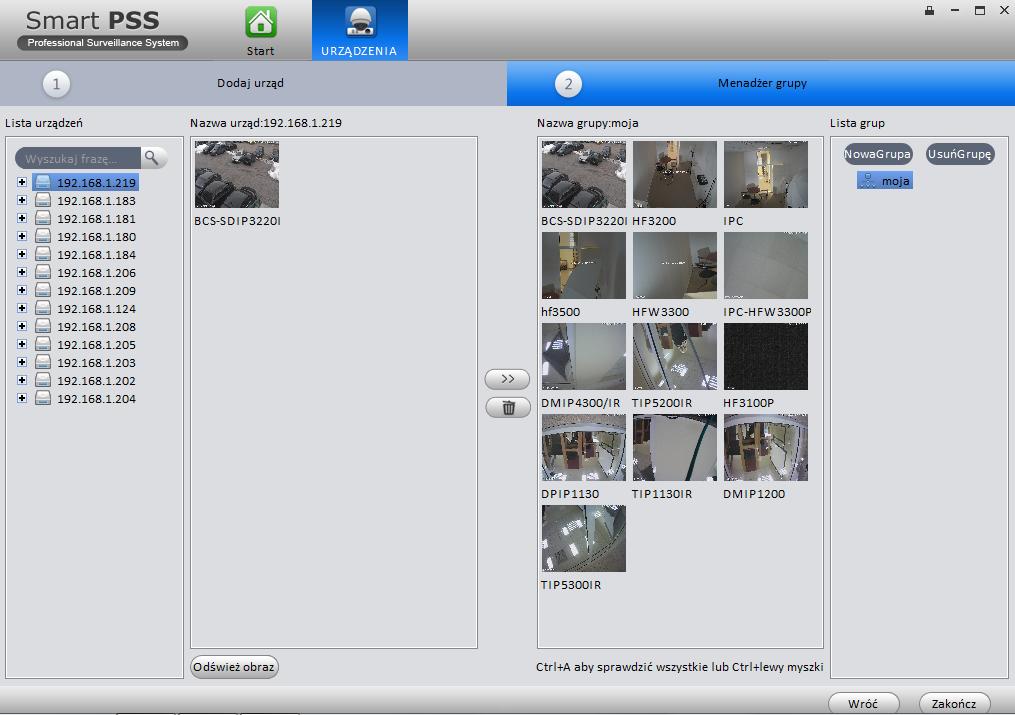The image size is (1015, 715).
Task: Click the search magnifier icon
Action: (x=152, y=157)
